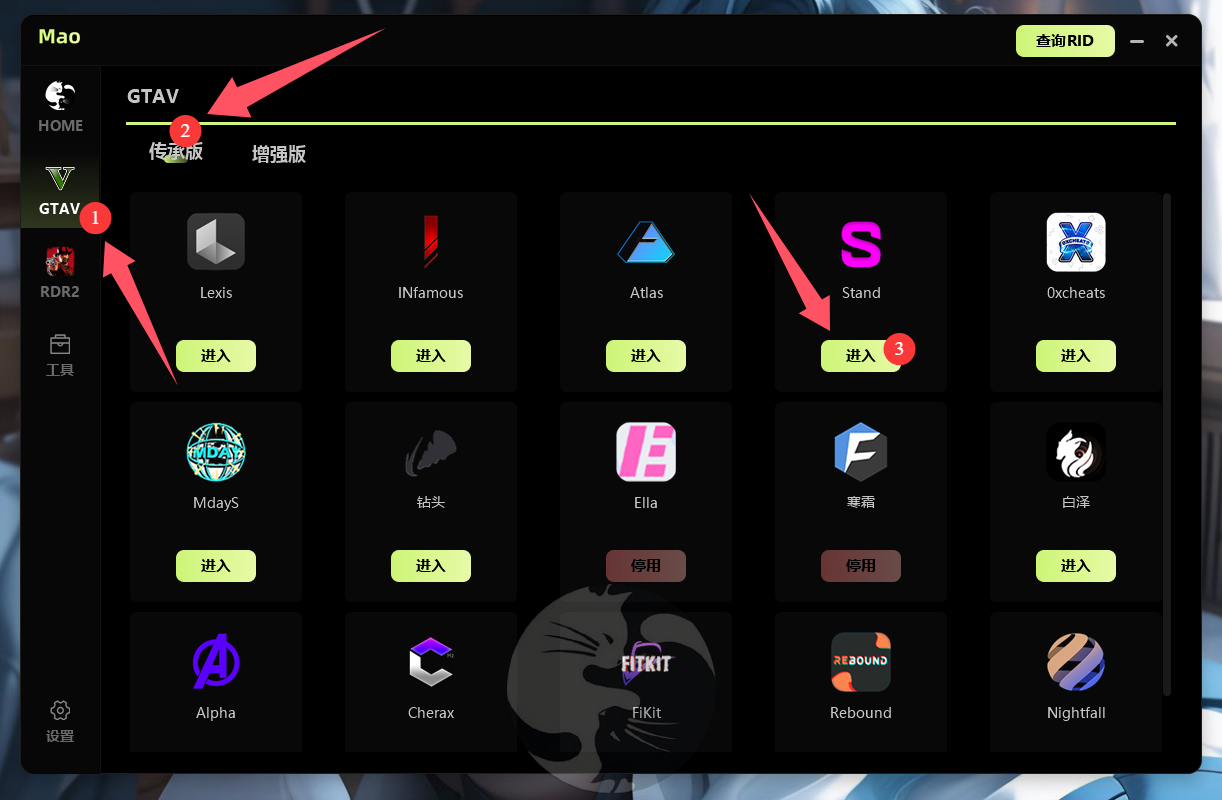Viewport: 1222px width, 800px height.
Task: Click the Lexis name label
Action: click(216, 293)
